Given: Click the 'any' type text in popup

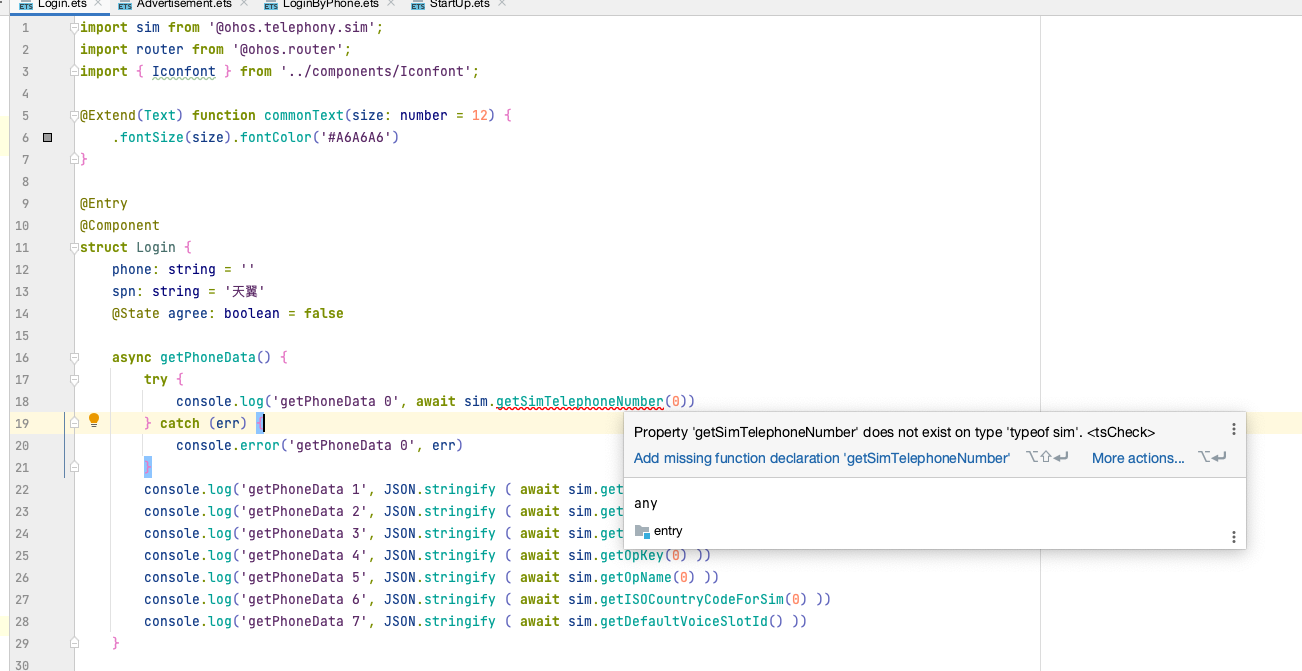Looking at the screenshot, I should pyautogui.click(x=646, y=503).
